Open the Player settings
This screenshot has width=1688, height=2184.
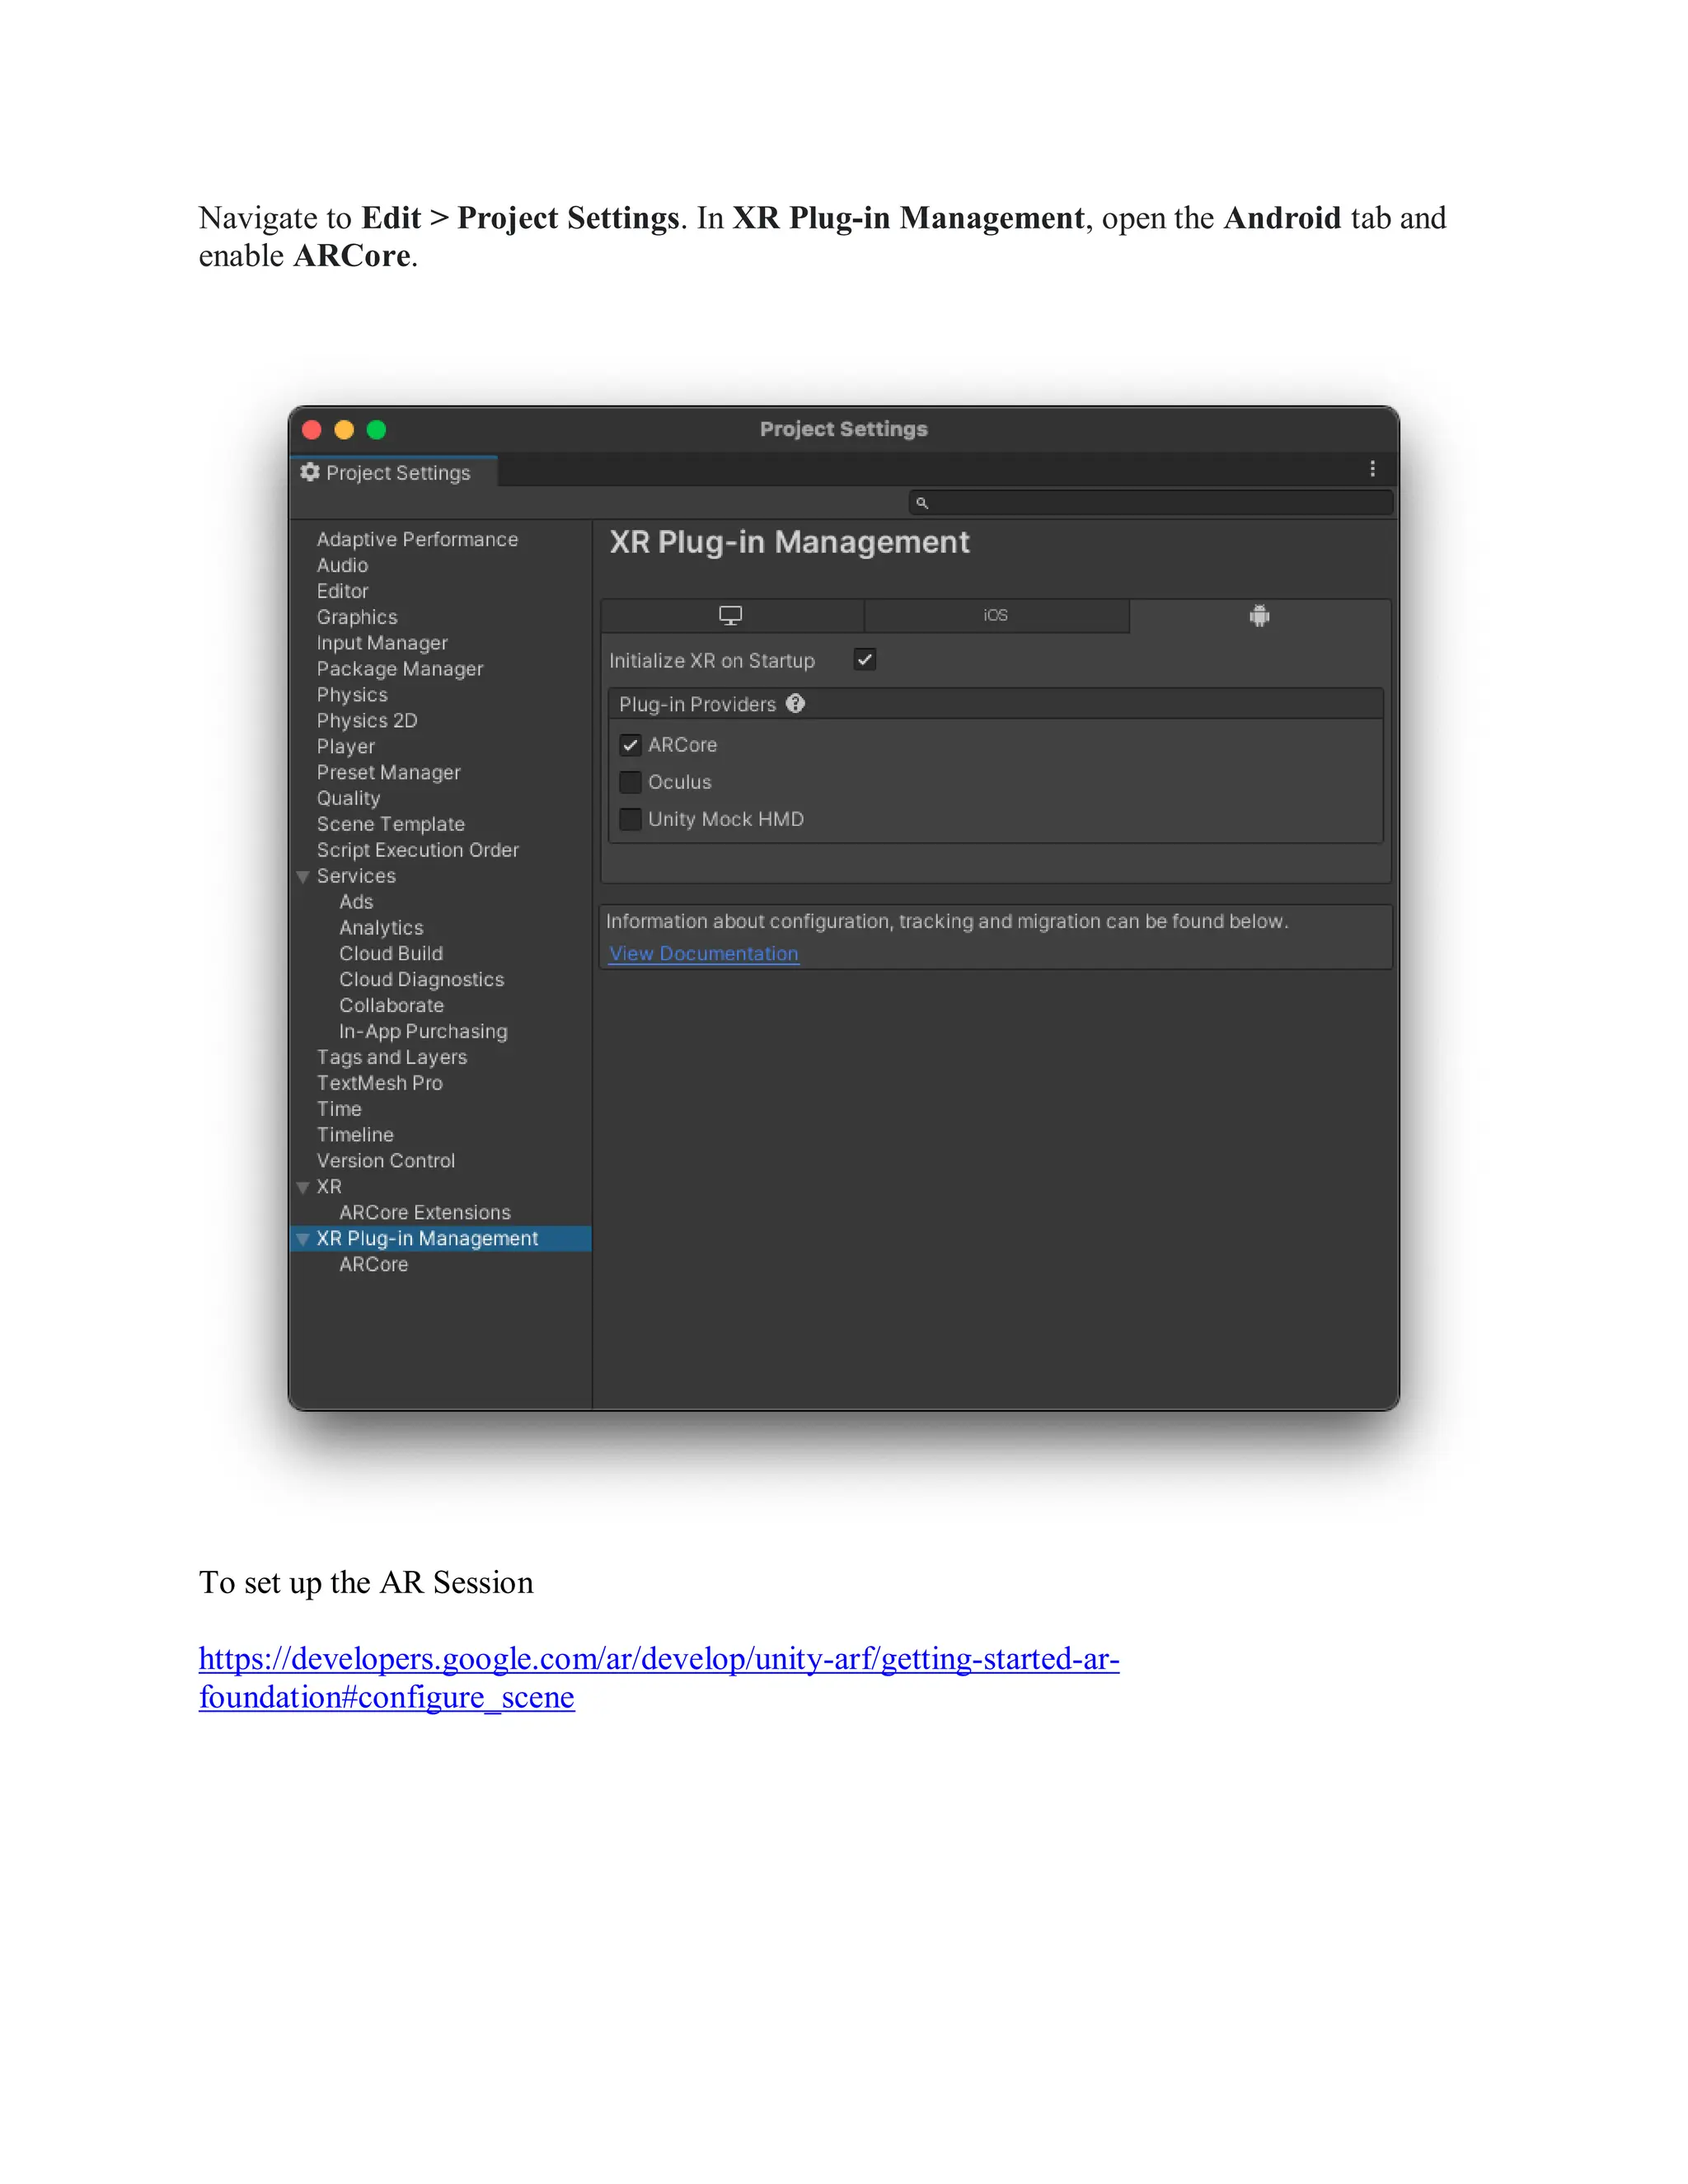pos(346,747)
